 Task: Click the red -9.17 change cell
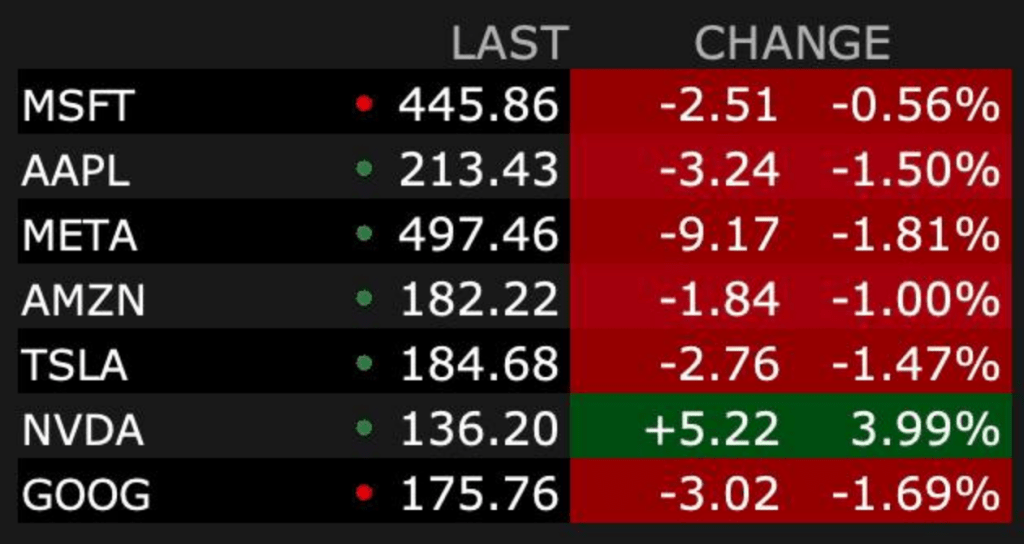tap(719, 235)
